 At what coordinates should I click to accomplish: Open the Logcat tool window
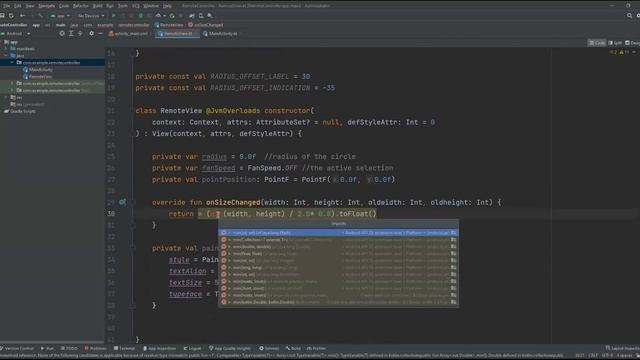click(x=192, y=348)
